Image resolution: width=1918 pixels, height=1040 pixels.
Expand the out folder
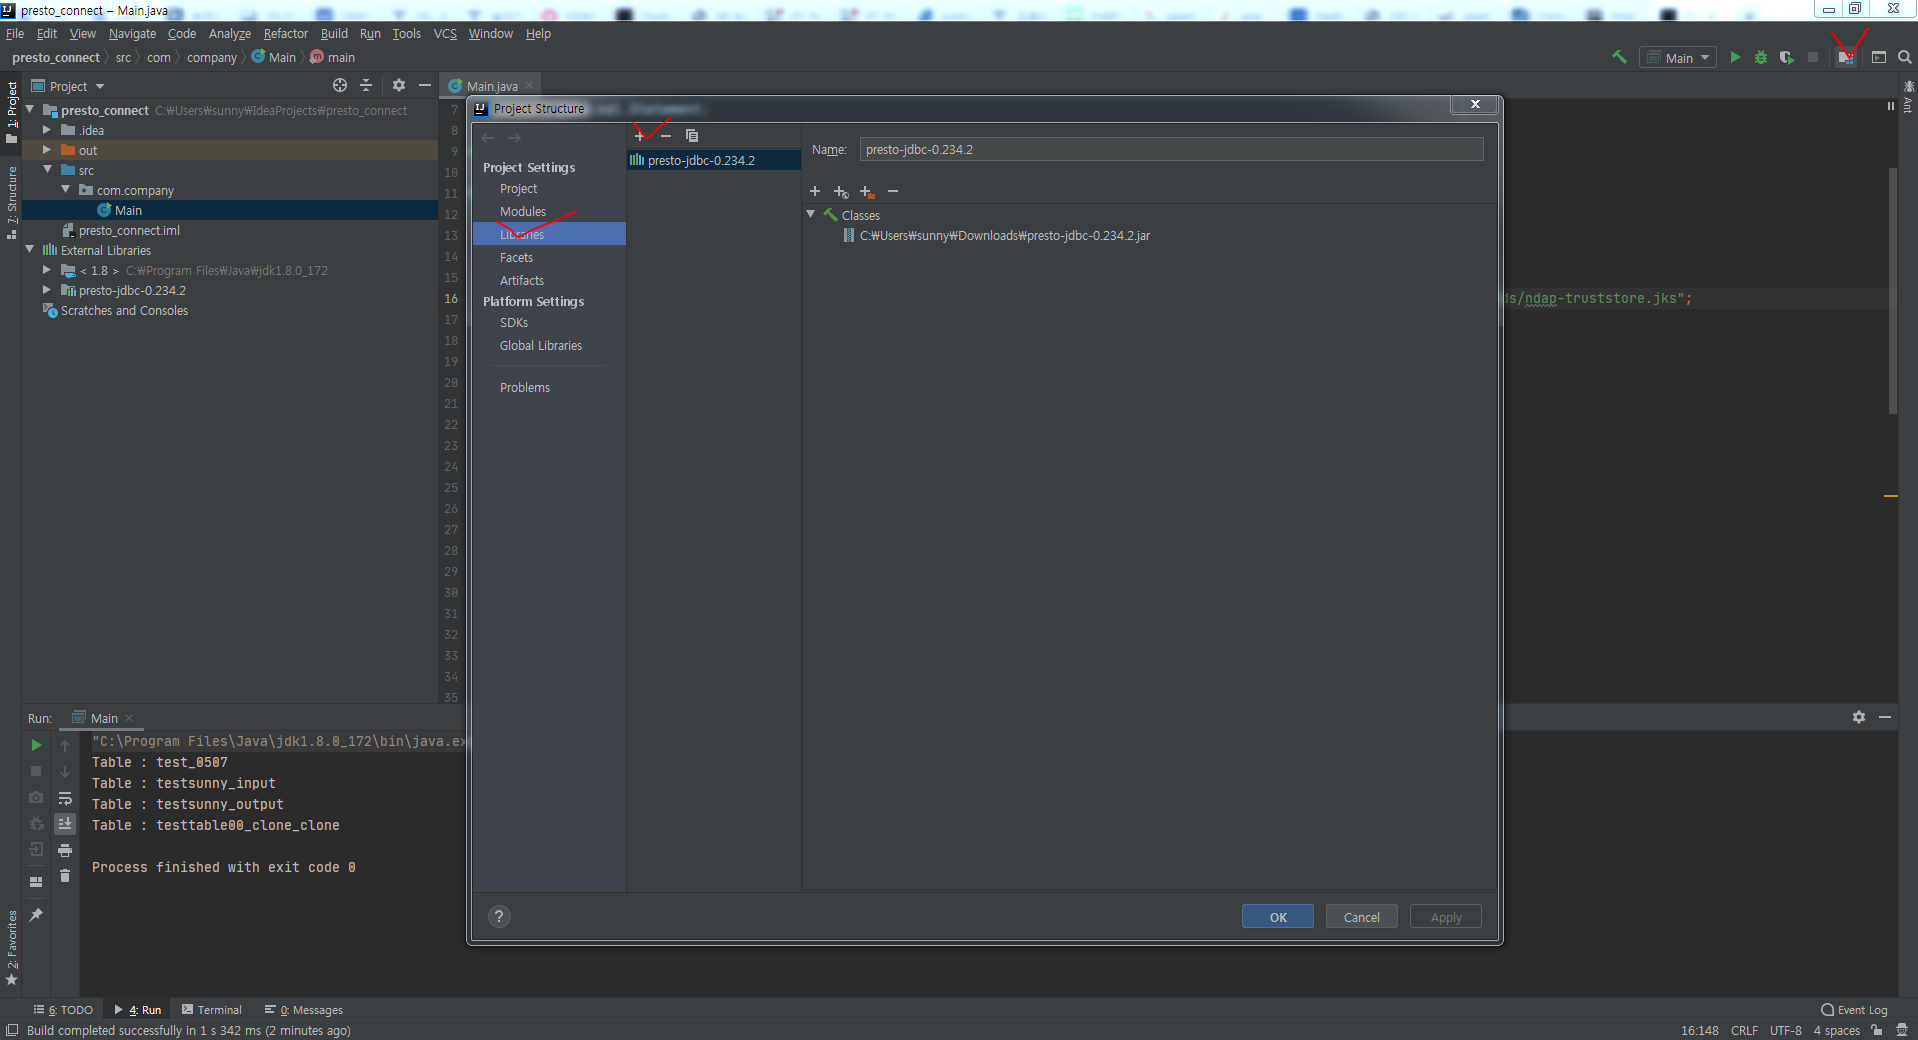click(47, 150)
